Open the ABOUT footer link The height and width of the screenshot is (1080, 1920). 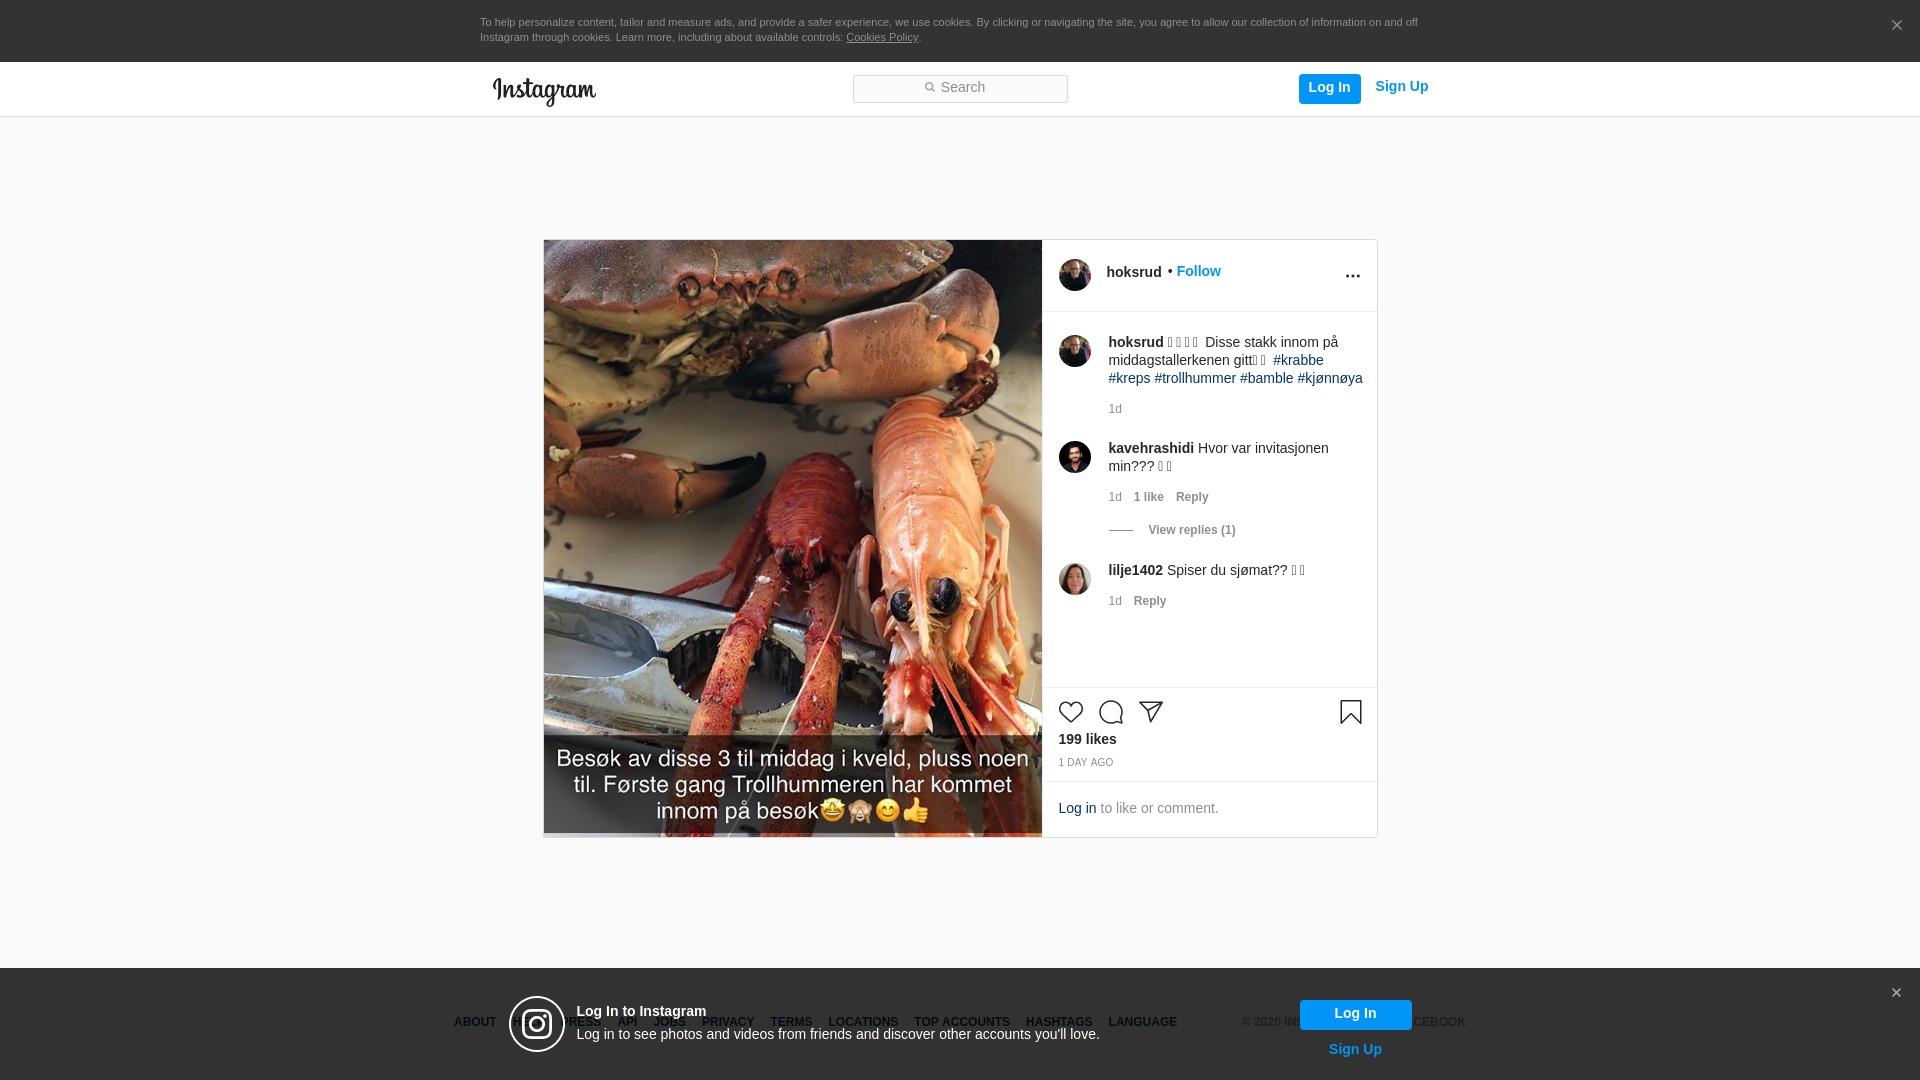tap(475, 1022)
